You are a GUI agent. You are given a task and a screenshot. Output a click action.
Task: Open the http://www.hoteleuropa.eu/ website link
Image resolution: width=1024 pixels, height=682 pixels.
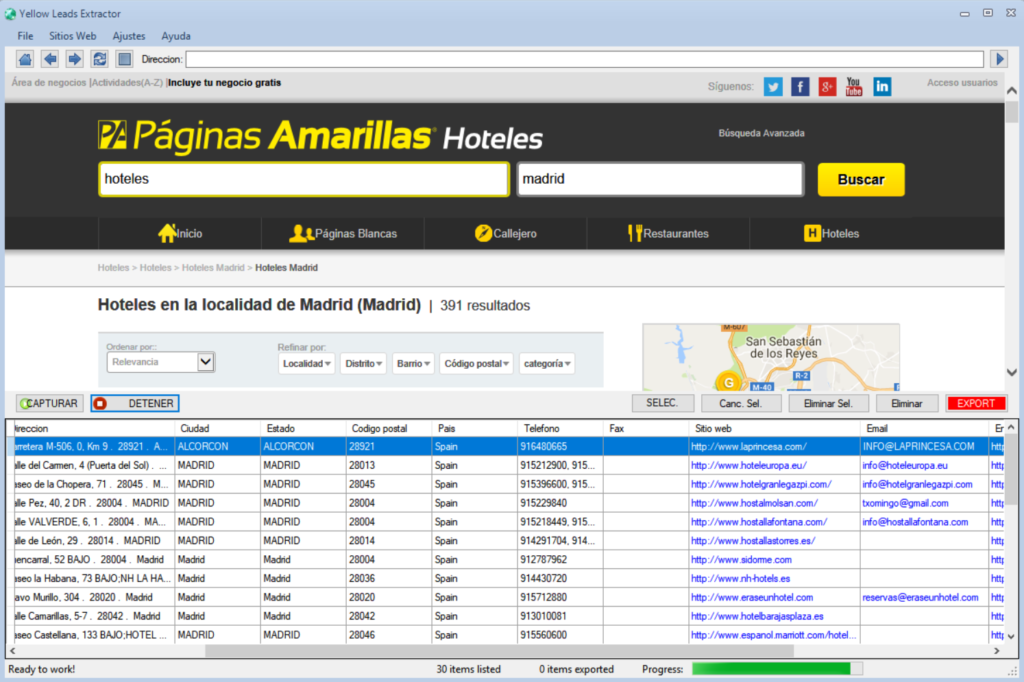pyautogui.click(x=748, y=466)
